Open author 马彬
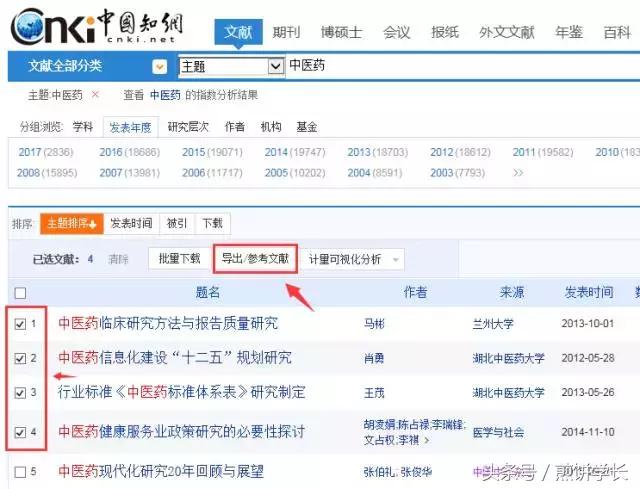The height and width of the screenshot is (489, 640). (x=374, y=324)
